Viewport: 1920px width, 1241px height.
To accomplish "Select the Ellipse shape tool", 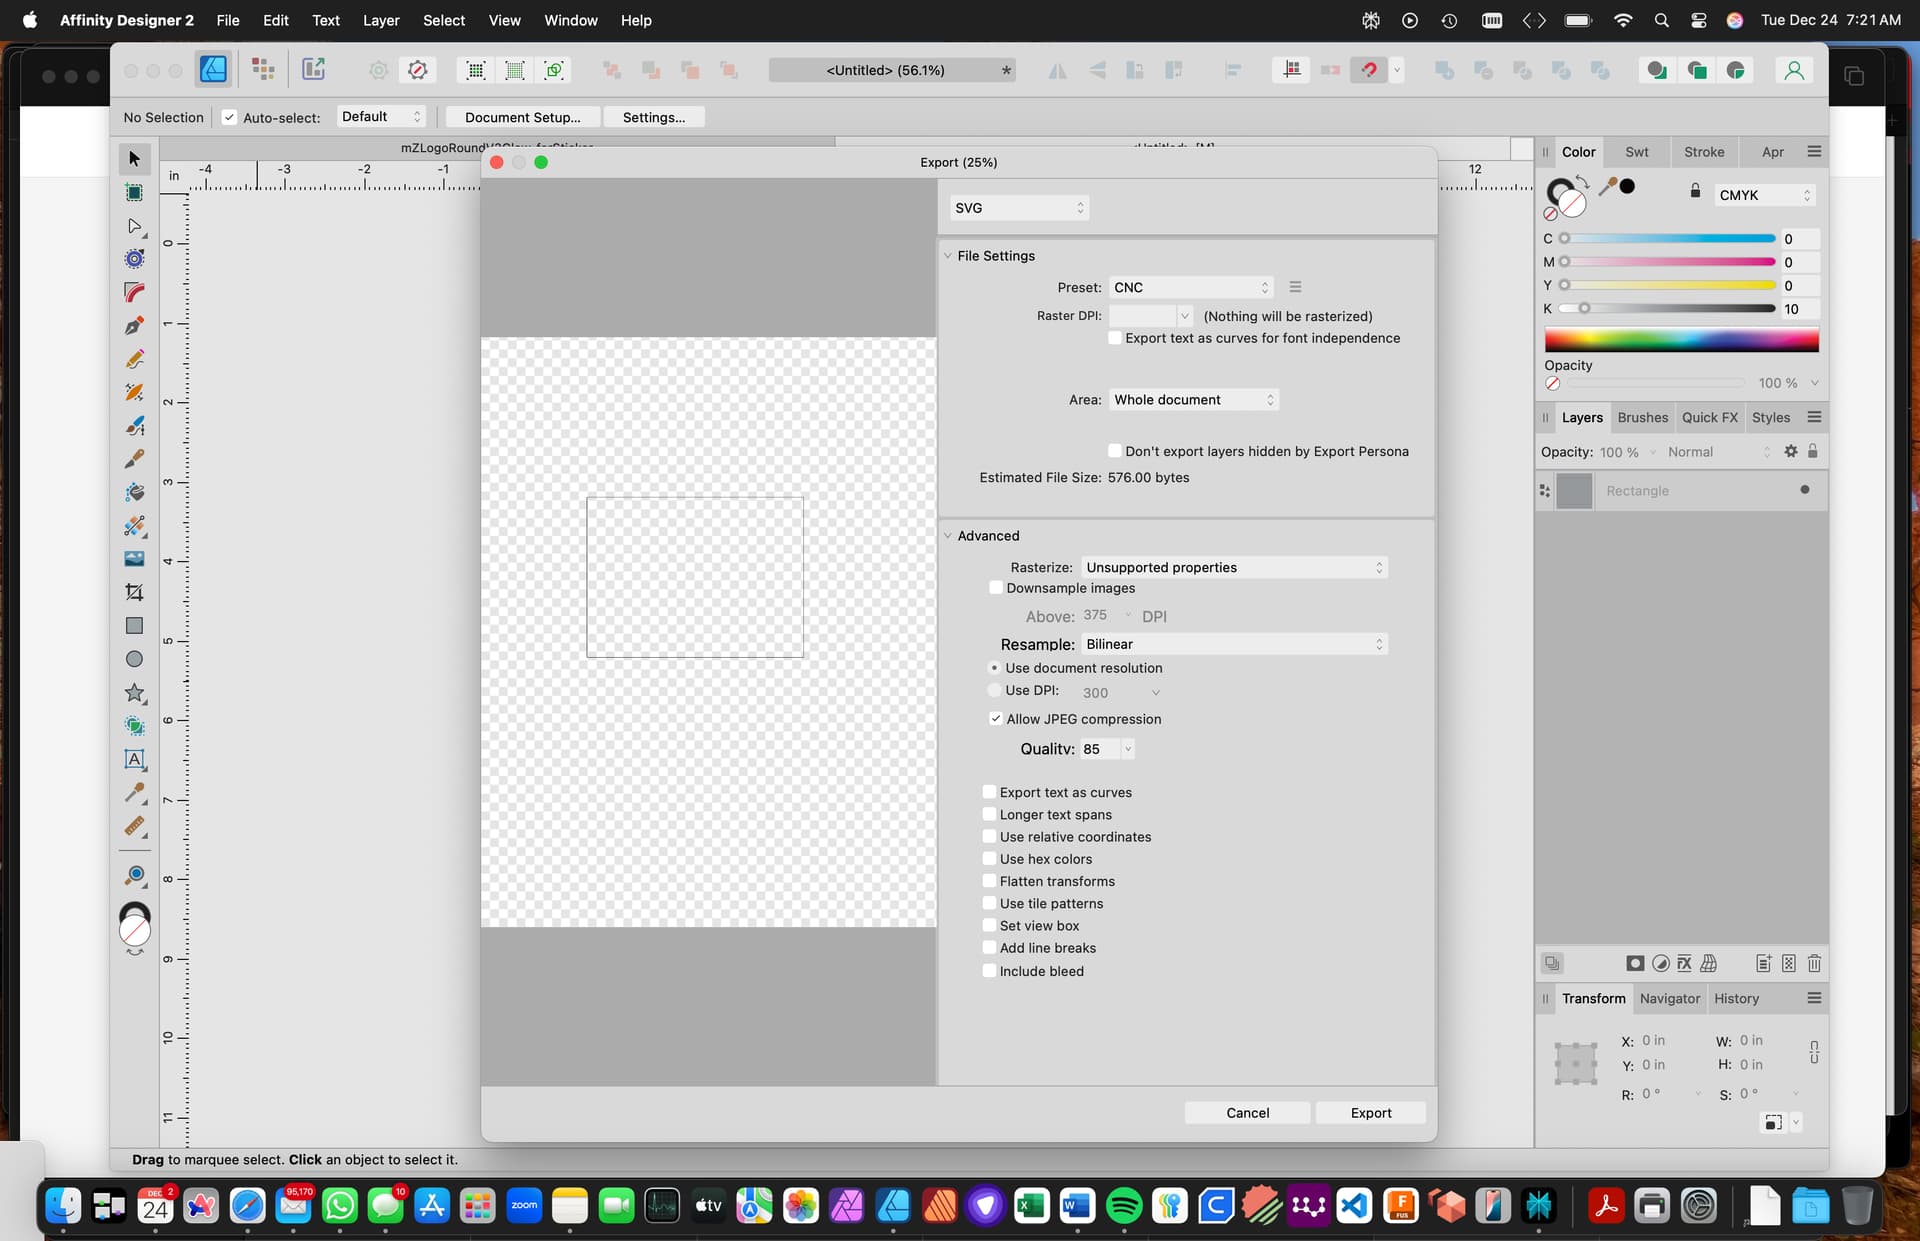I will [134, 659].
